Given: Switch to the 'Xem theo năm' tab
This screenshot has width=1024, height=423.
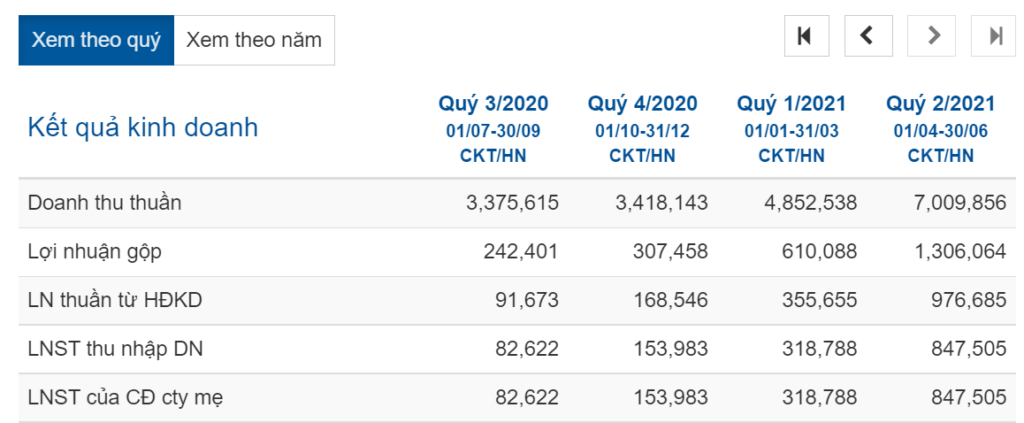Looking at the screenshot, I should point(254,40).
